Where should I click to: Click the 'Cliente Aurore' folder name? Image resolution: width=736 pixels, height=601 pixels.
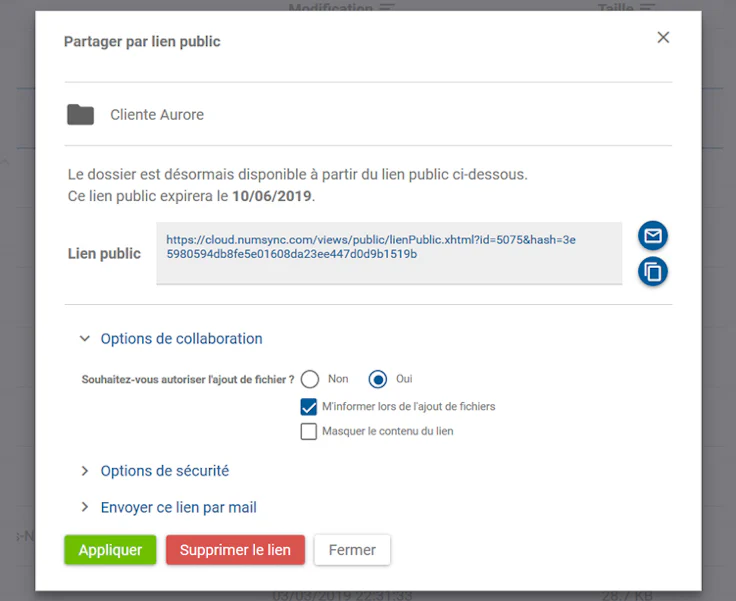[x=157, y=115]
